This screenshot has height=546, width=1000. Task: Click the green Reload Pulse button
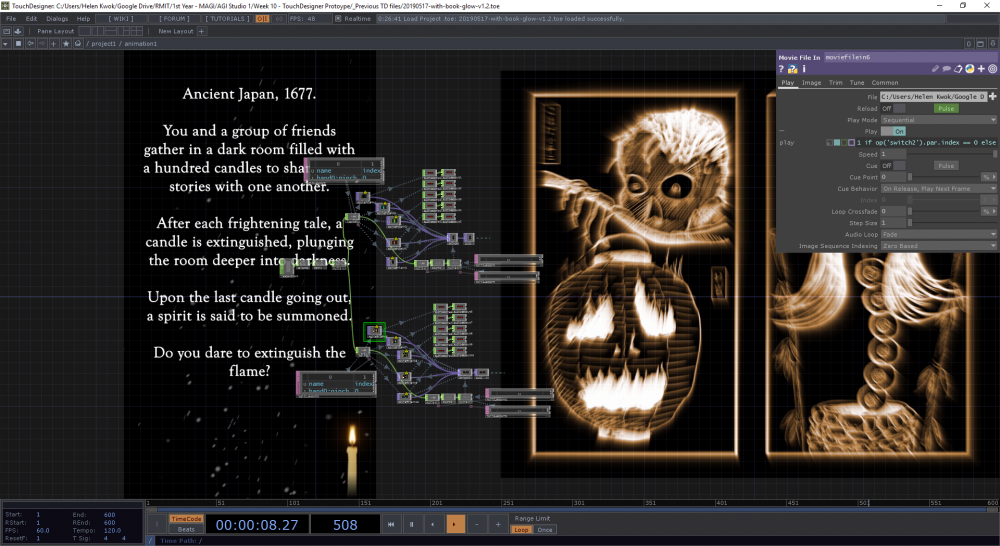click(946, 108)
